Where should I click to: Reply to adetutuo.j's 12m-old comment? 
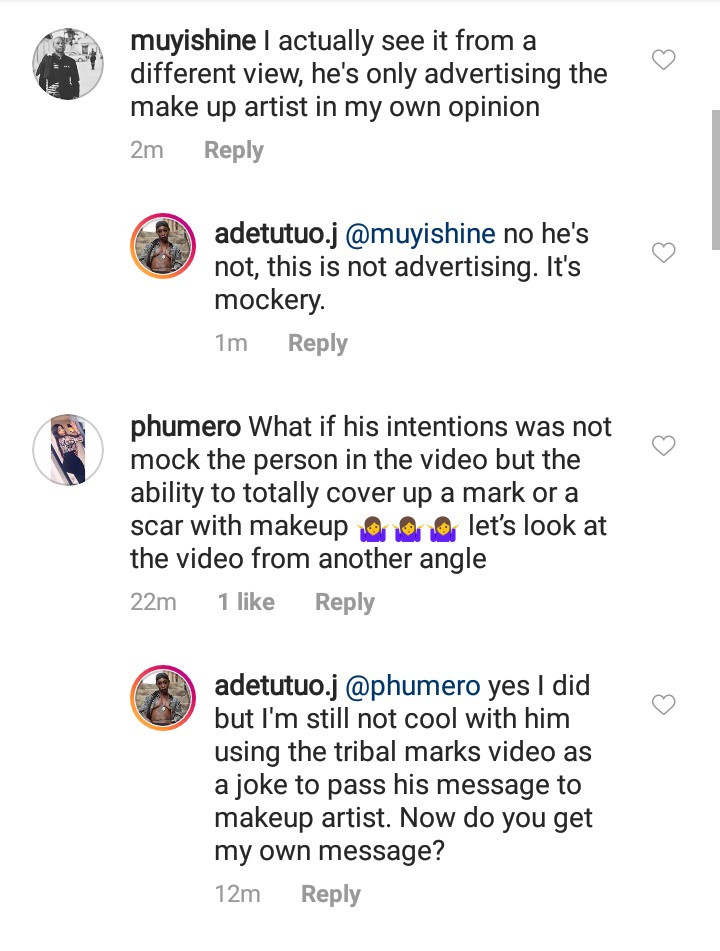330,894
